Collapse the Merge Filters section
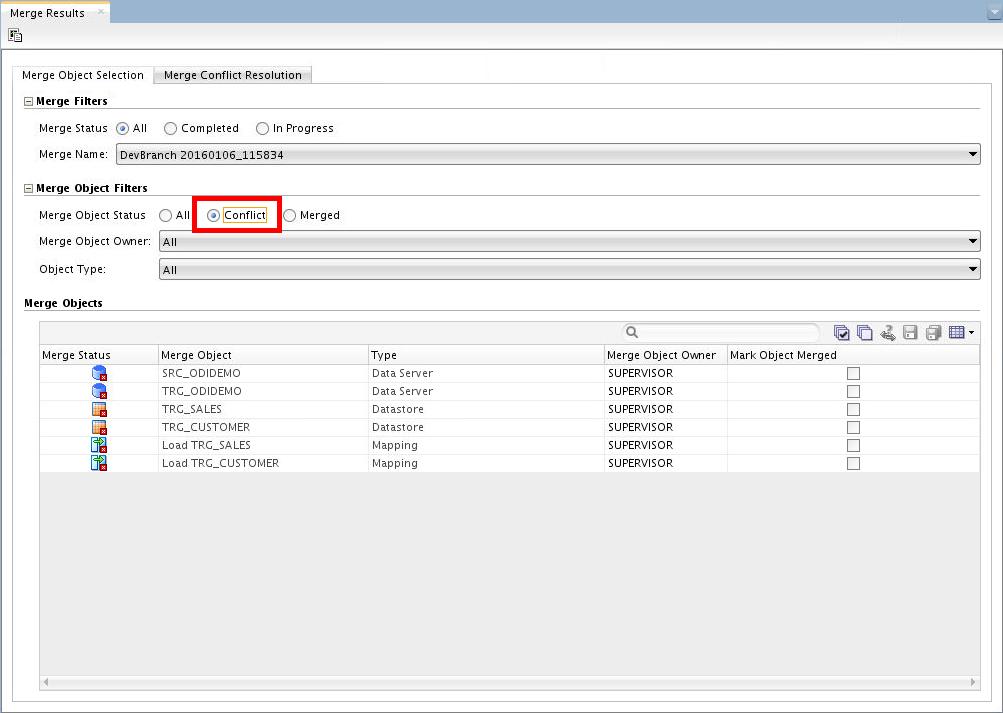 (28, 102)
